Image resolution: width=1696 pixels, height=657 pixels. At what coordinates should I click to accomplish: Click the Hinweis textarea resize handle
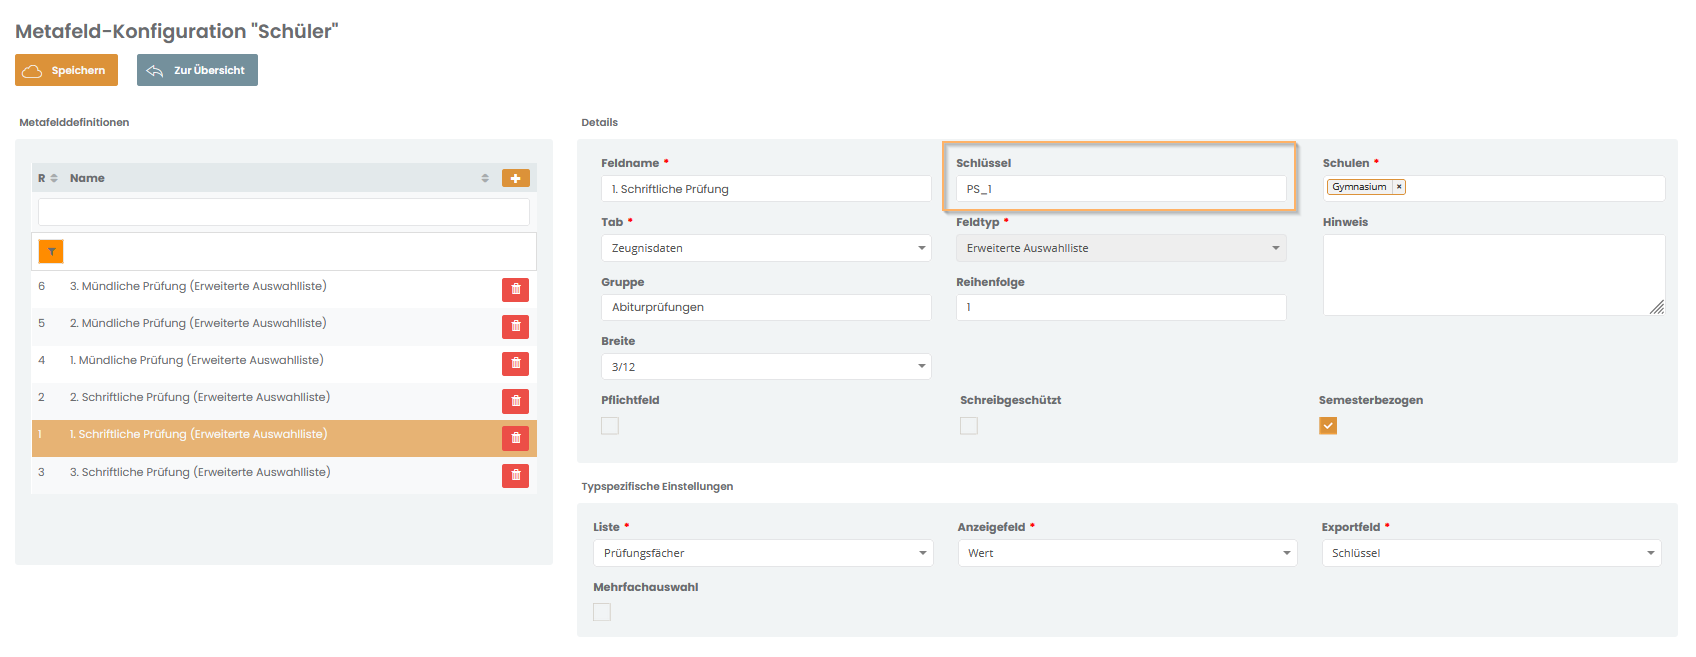(x=1657, y=307)
